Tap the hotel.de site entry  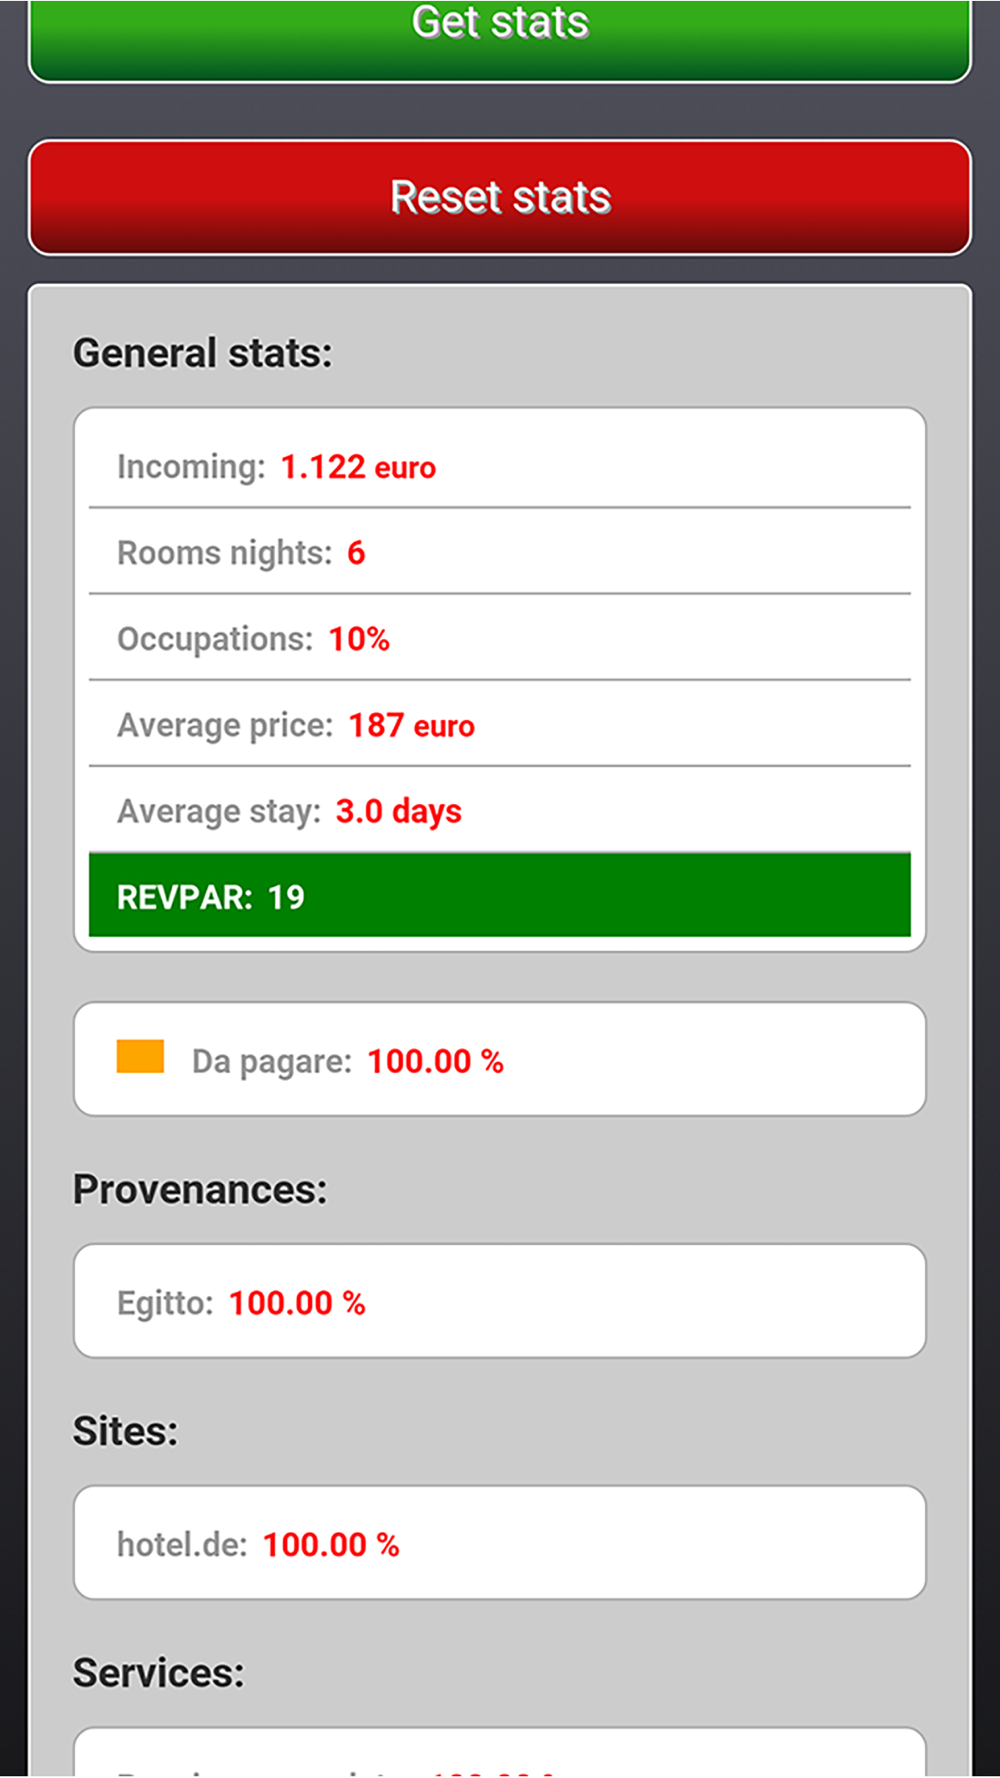500,1543
